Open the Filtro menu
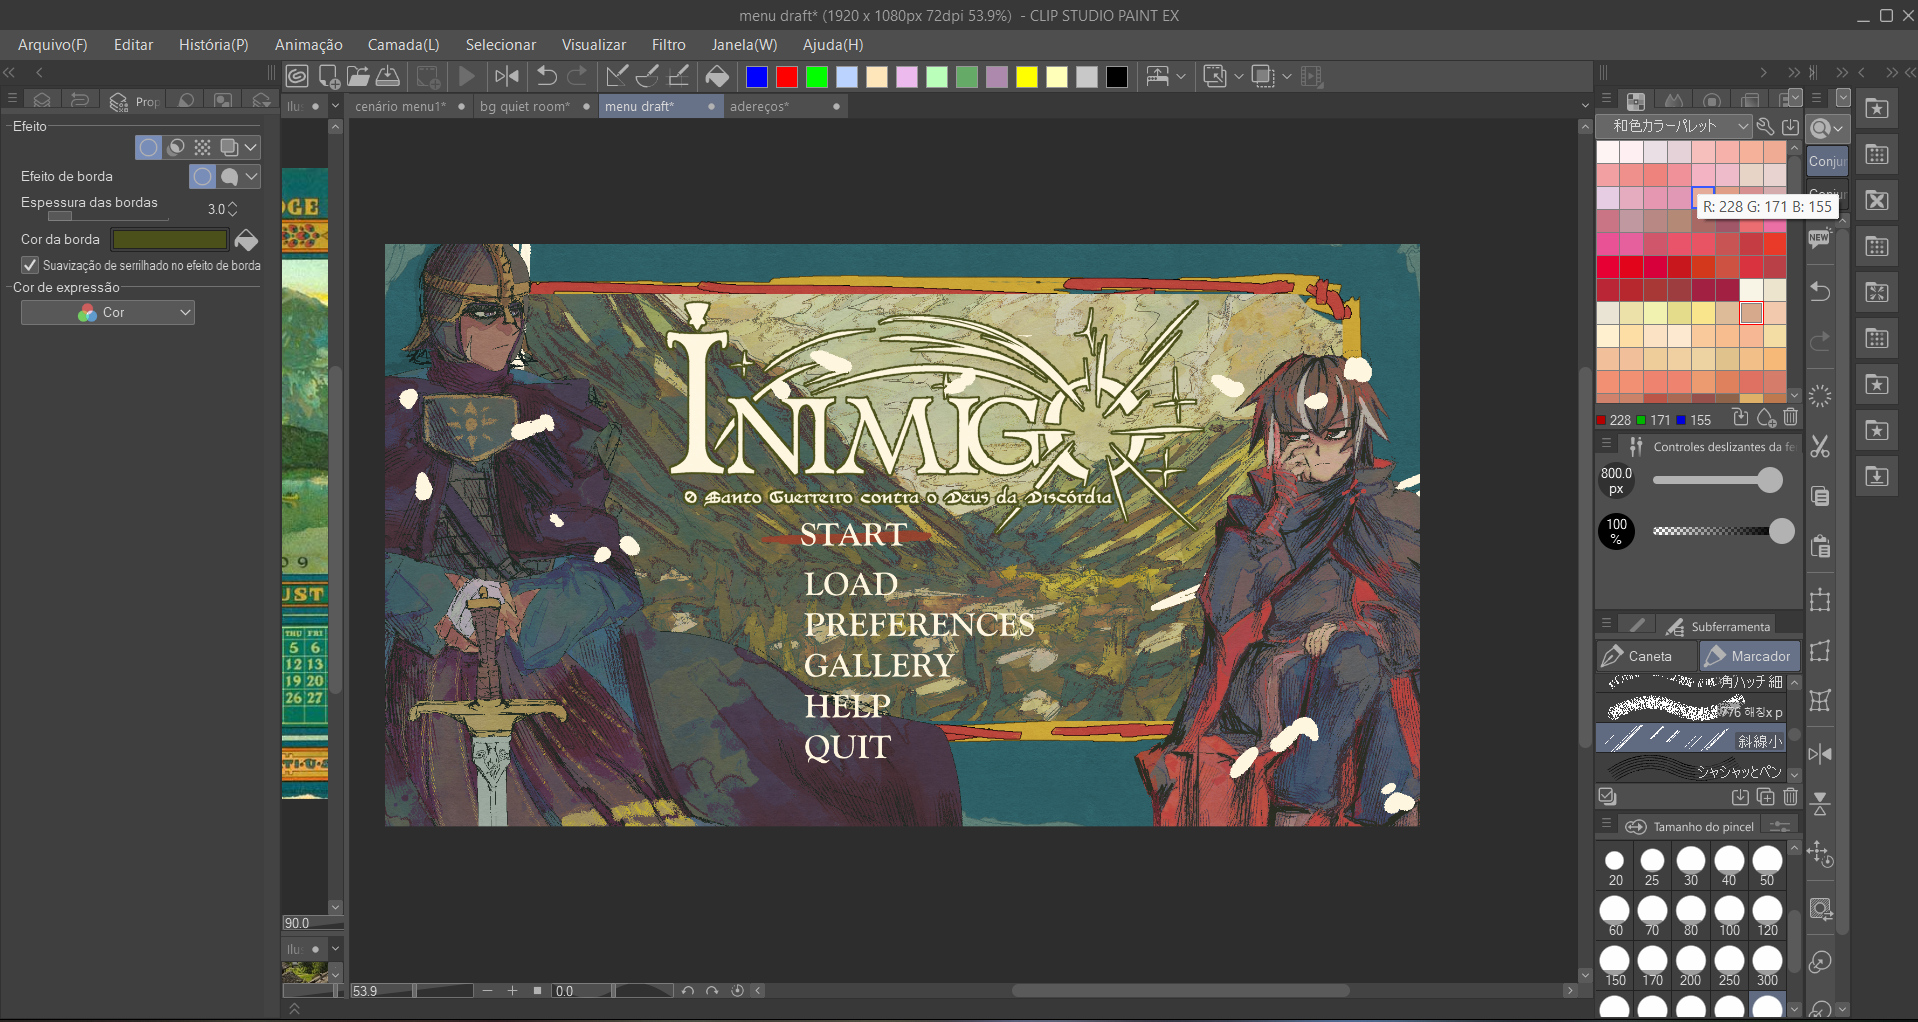Image resolution: width=1918 pixels, height=1022 pixels. coord(668,45)
